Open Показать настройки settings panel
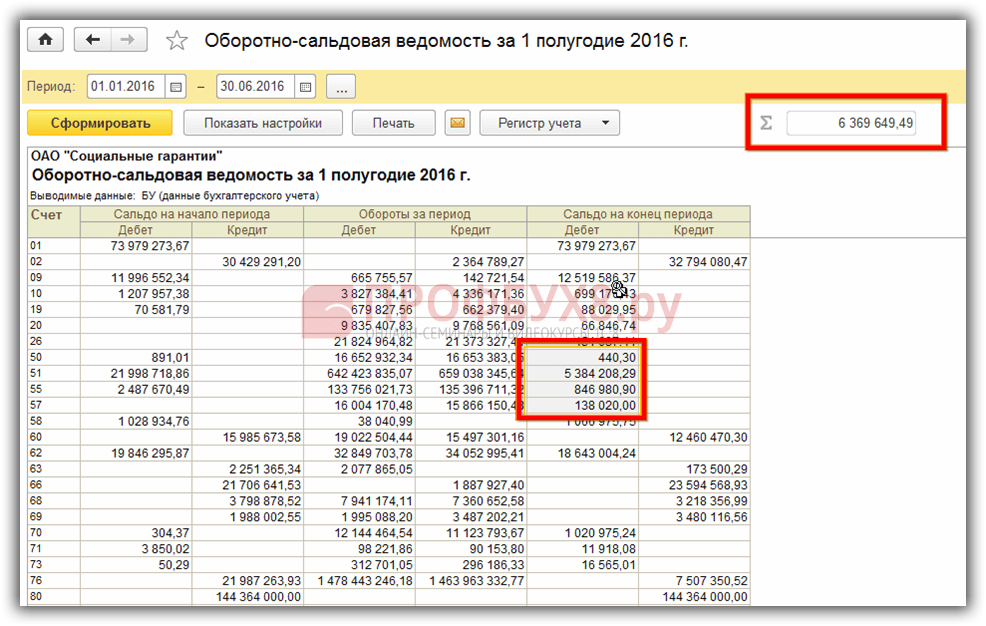The width and height of the screenshot is (986, 626). 263,123
